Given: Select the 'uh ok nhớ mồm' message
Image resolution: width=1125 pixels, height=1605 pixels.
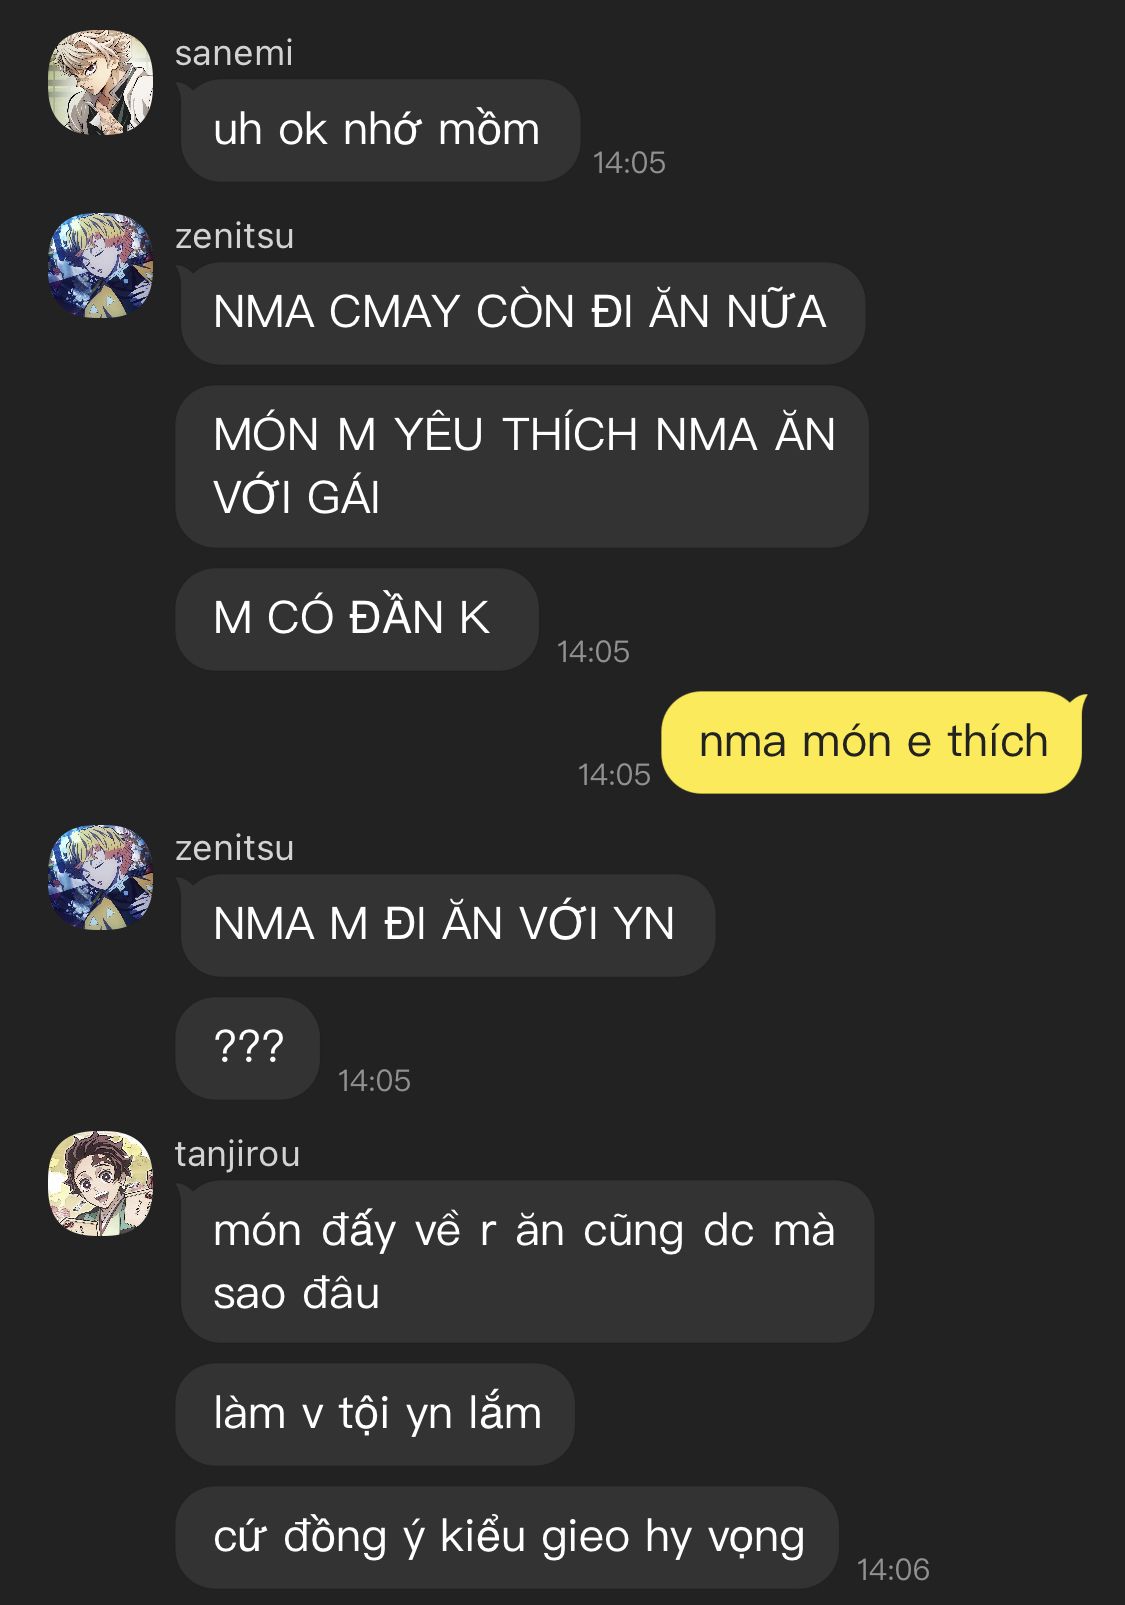Looking at the screenshot, I should [379, 130].
